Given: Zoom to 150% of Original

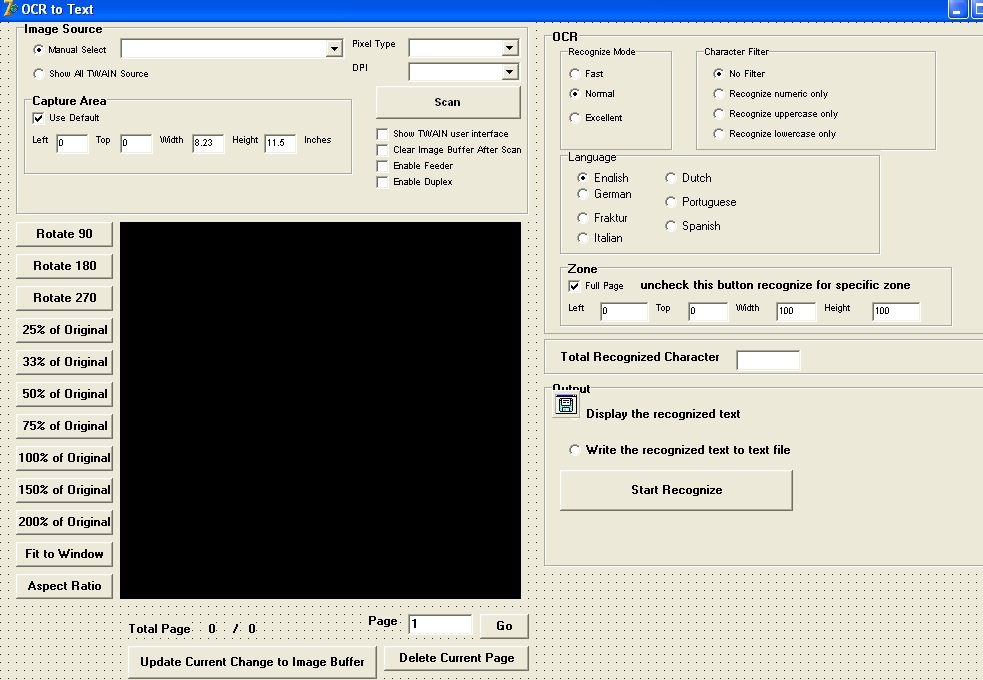Looking at the screenshot, I should pos(64,490).
